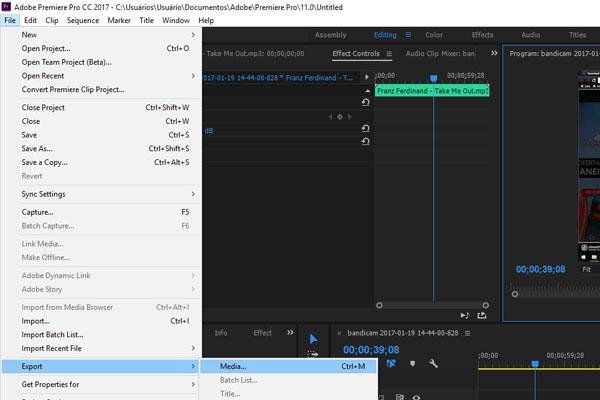
Task: Switch to the Audio workspace
Action: [x=531, y=35]
